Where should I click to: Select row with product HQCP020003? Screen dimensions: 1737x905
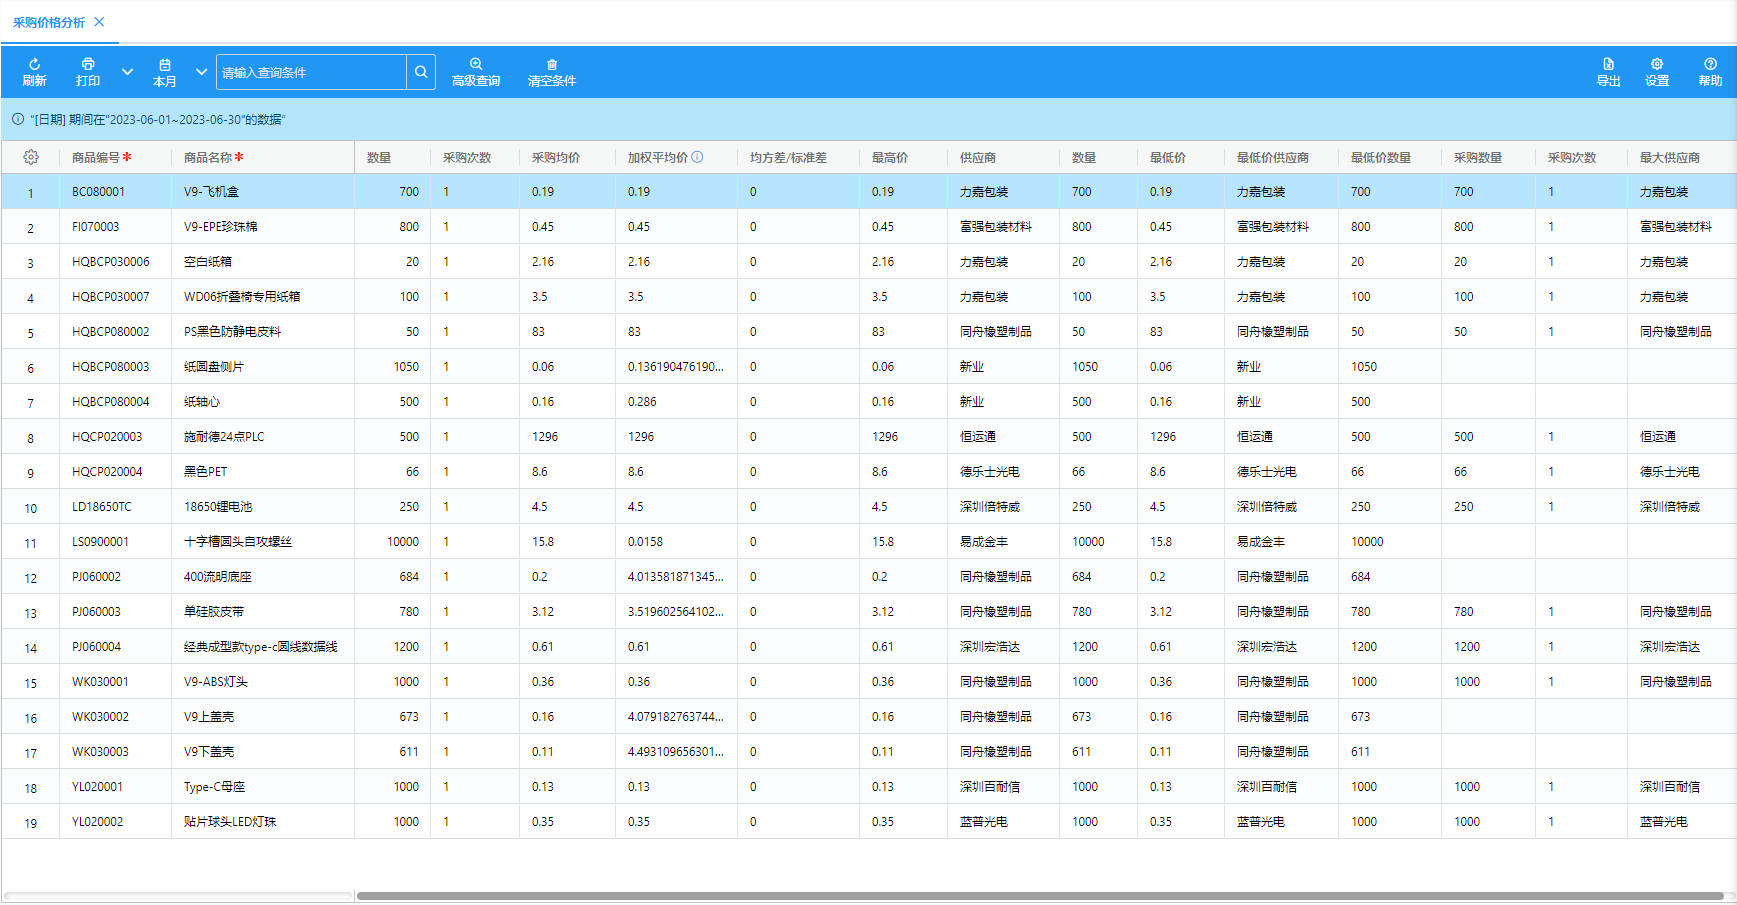[107, 437]
